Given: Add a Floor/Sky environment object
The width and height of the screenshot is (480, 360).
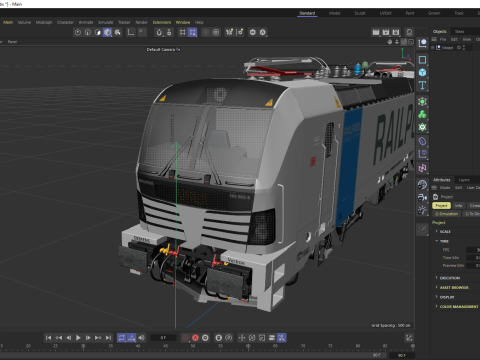Looking at the screenshot, I should tap(422, 184).
